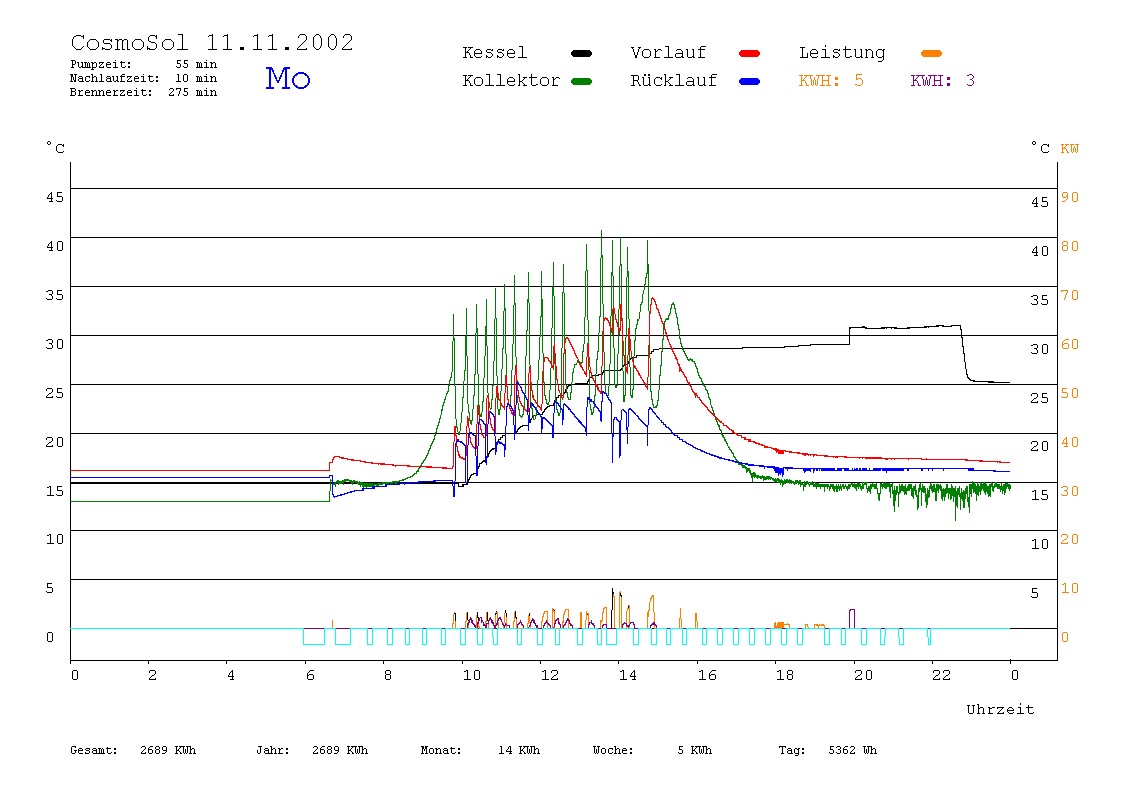This screenshot has width=1148, height=812.
Task: Click the 'Kollektor' legend label
Action: point(511,81)
